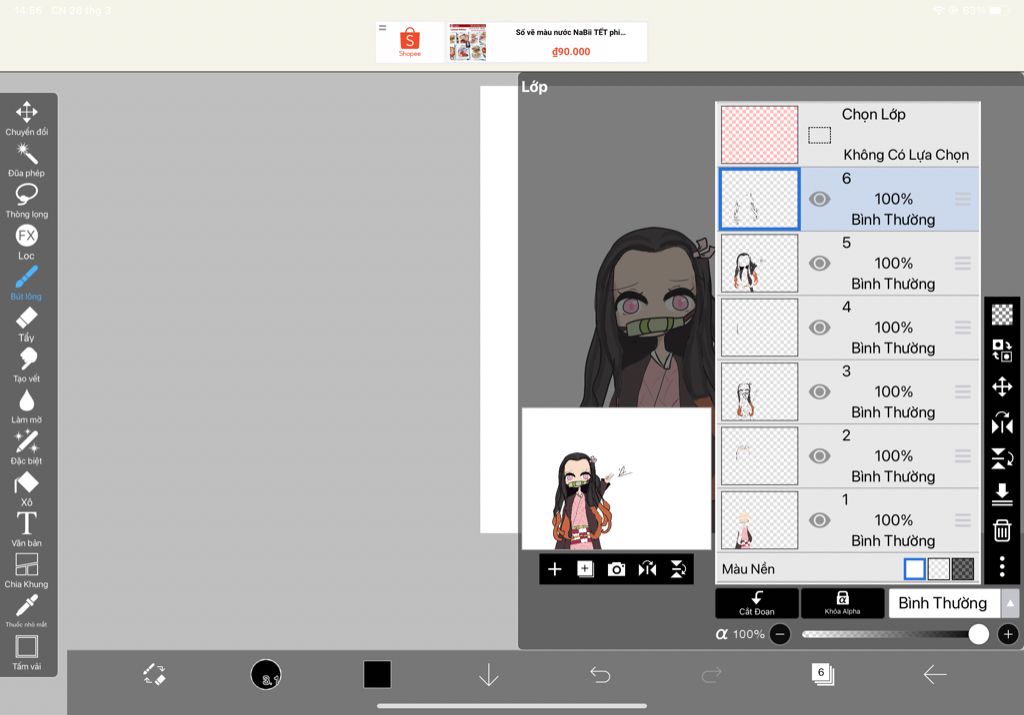Select the layer 6 thumbnail
The image size is (1024, 715).
[760, 199]
